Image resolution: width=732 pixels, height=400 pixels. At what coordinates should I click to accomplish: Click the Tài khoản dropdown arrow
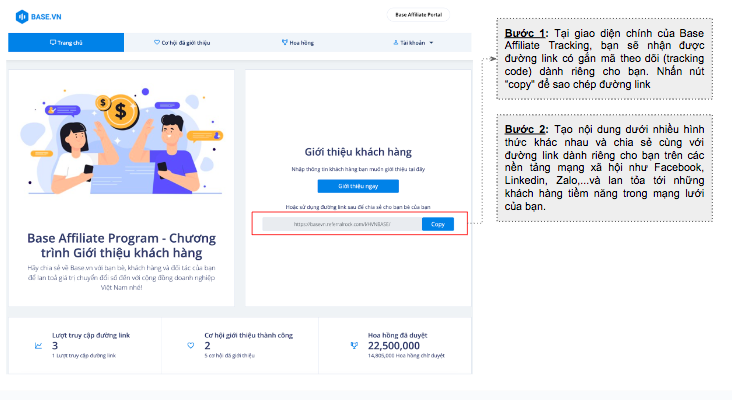pyautogui.click(x=431, y=43)
